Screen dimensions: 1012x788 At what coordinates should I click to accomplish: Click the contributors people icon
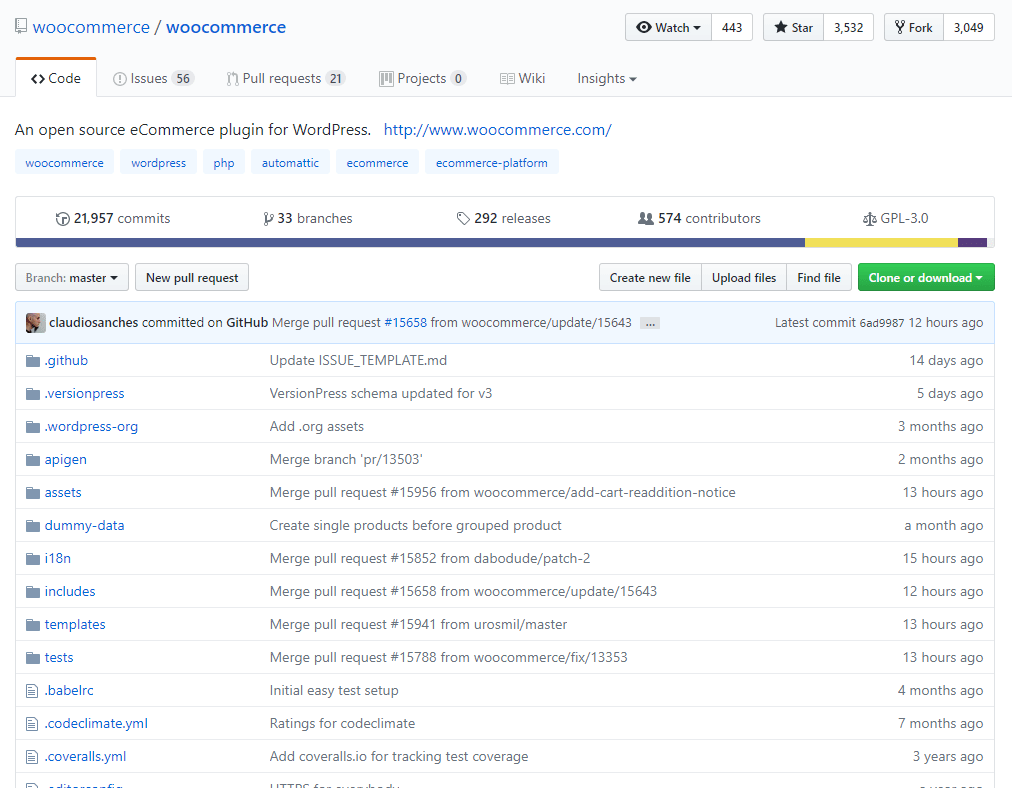(645, 219)
